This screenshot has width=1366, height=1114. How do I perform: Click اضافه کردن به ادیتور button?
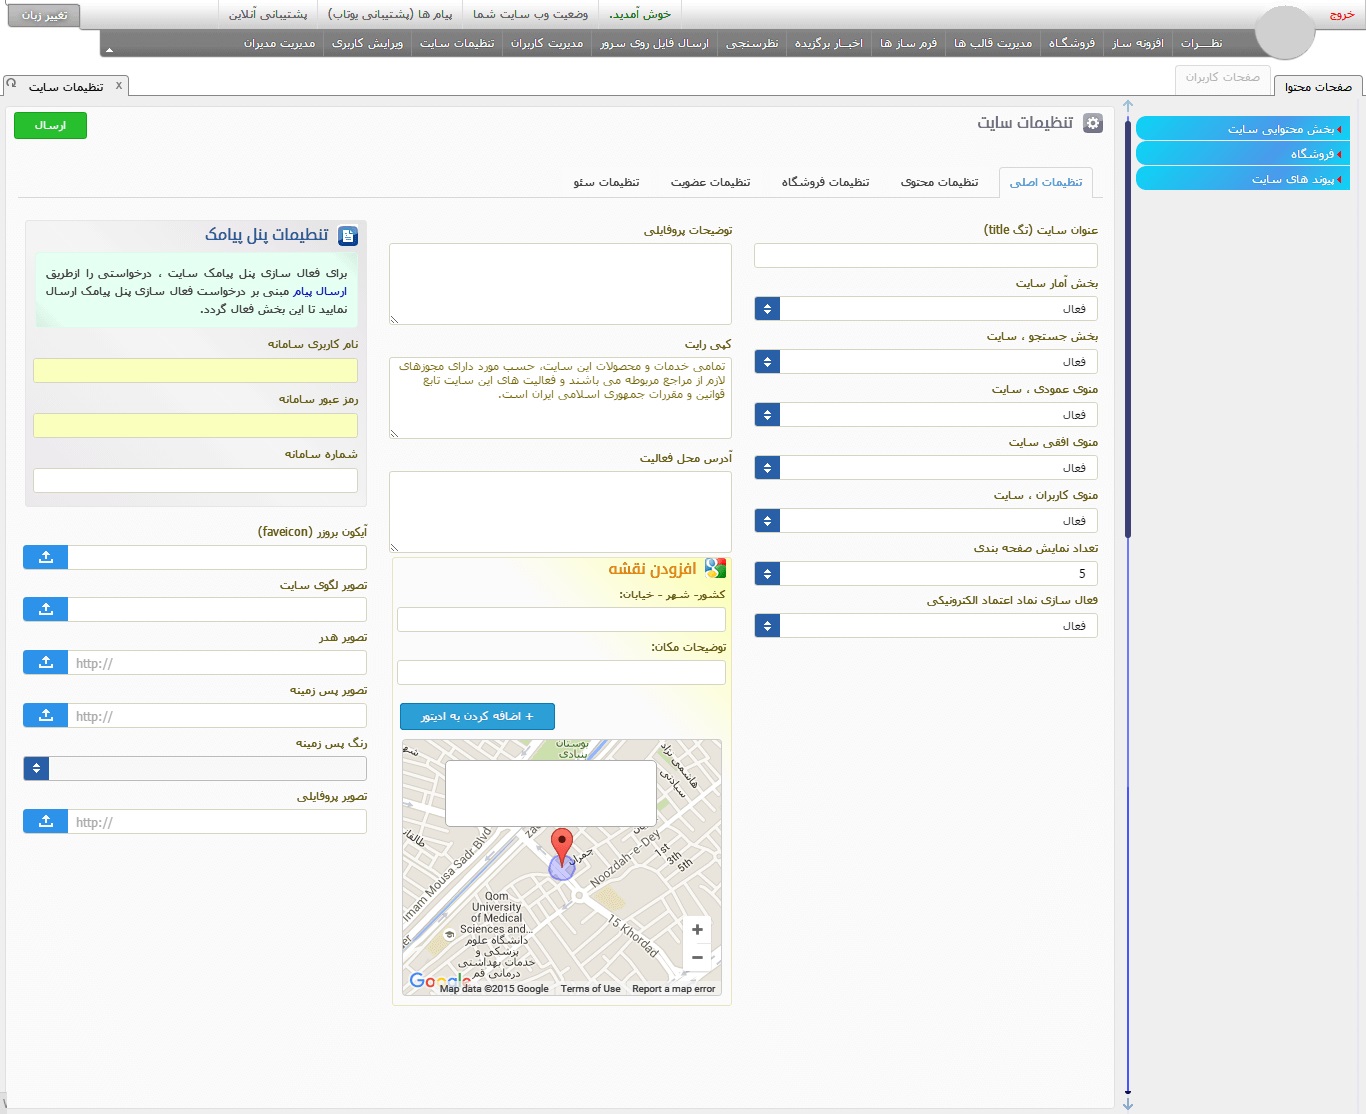tap(477, 716)
